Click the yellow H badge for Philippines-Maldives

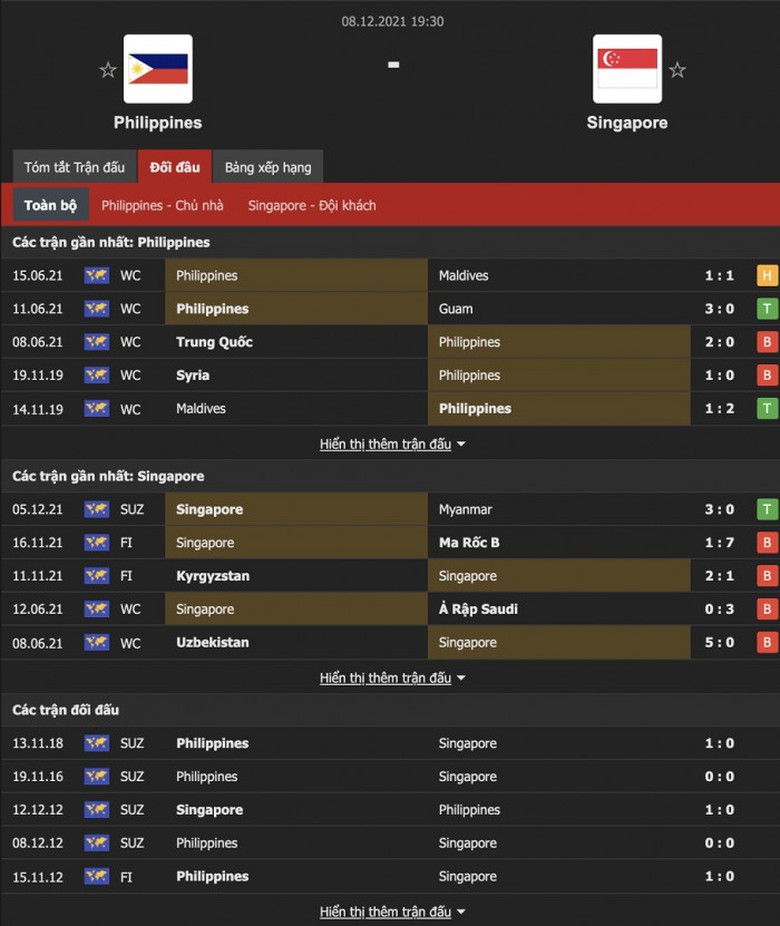(x=767, y=276)
